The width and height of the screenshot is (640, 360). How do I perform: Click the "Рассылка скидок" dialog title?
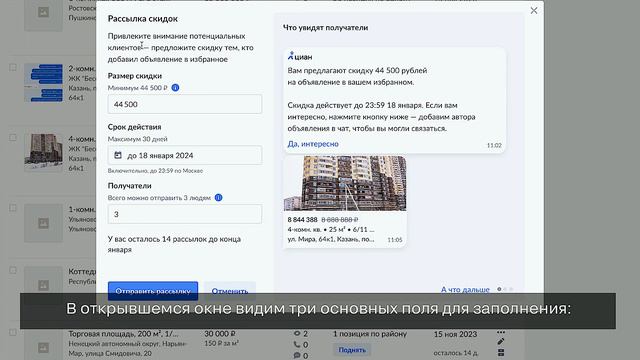click(x=143, y=19)
